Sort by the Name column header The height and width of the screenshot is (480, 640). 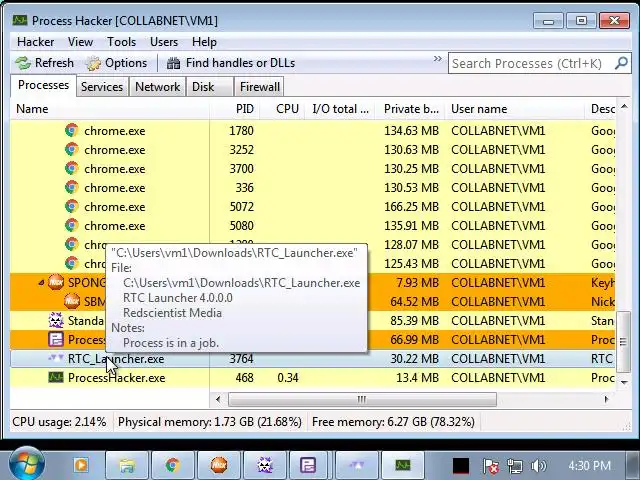click(109, 109)
